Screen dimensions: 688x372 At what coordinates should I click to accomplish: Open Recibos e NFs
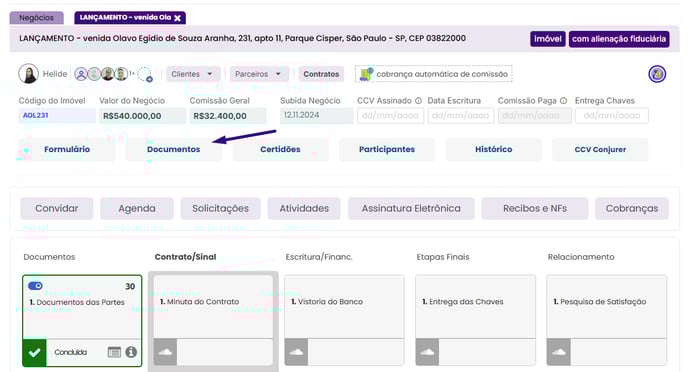[x=535, y=208]
